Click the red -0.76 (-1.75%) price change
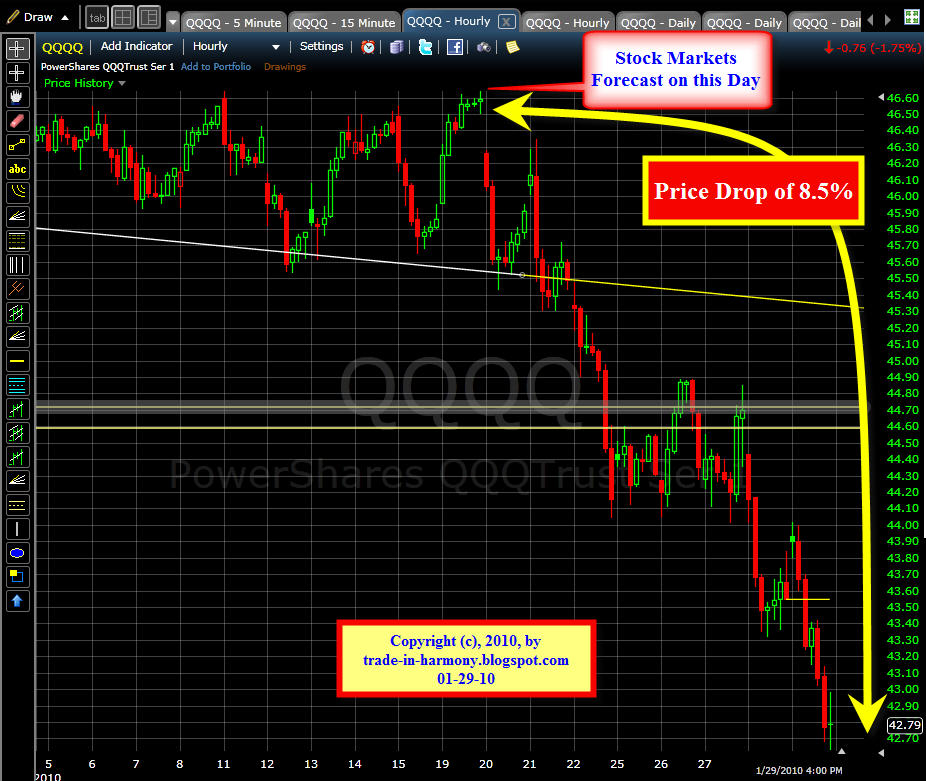This screenshot has width=926, height=781. [x=872, y=48]
